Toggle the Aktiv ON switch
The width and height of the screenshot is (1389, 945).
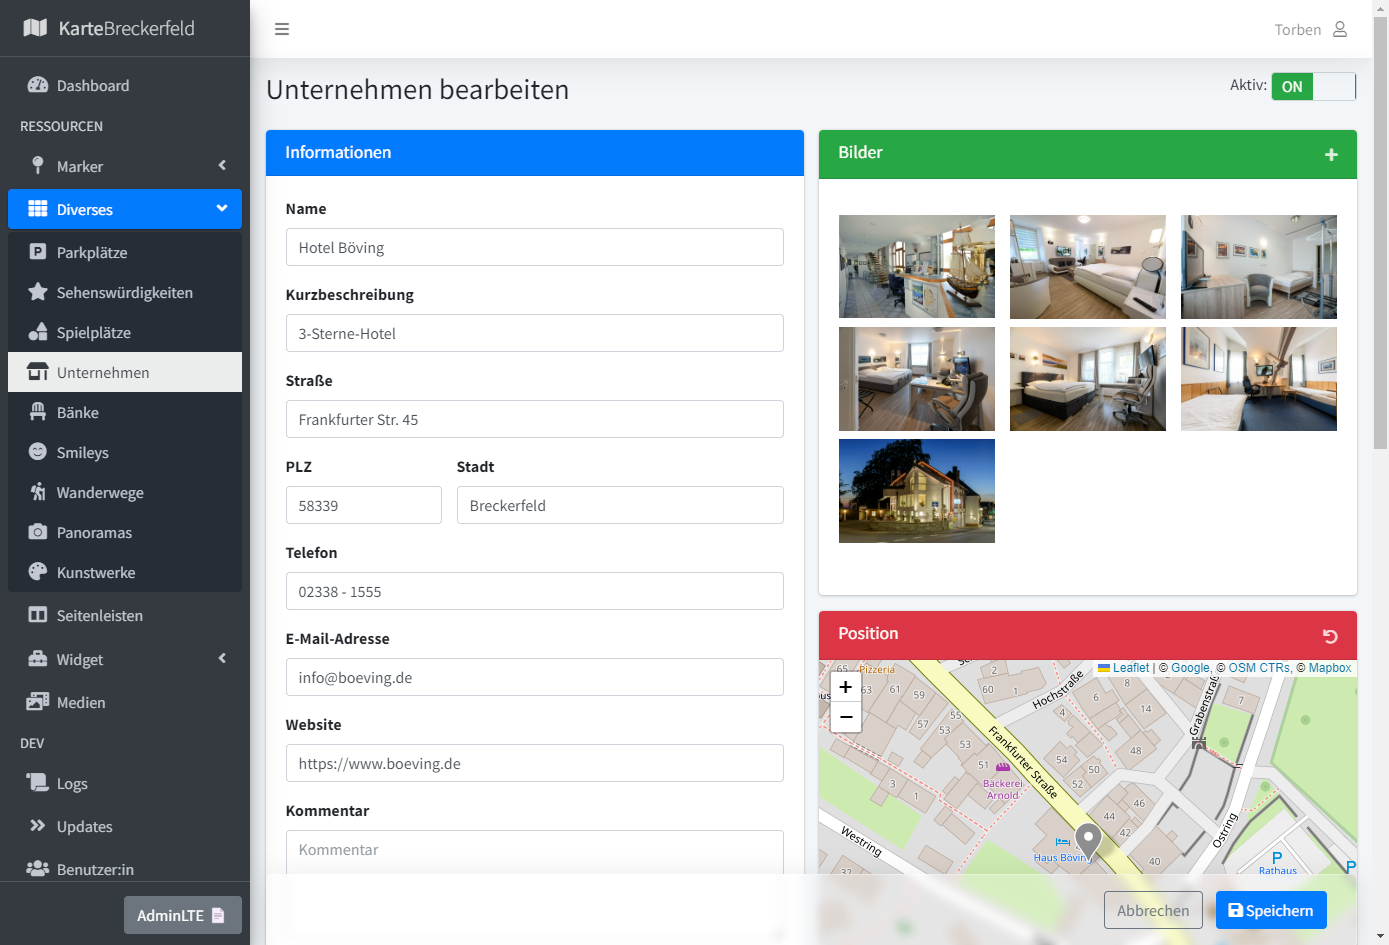[1313, 87]
